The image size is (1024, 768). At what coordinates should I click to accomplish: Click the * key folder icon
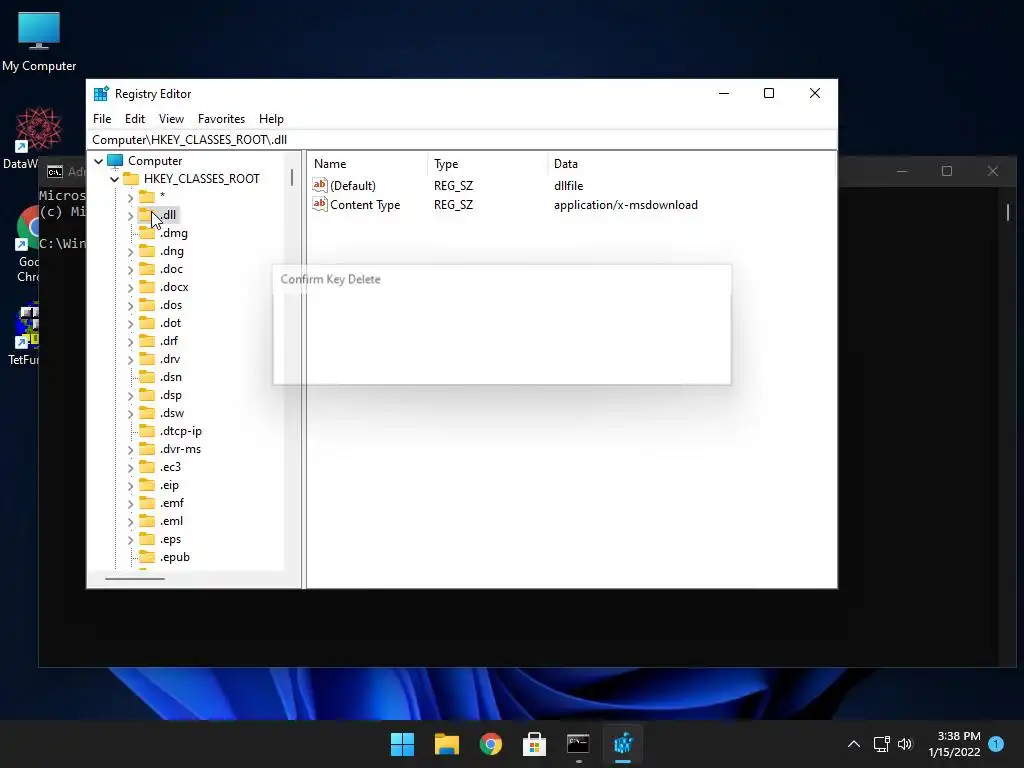coord(147,197)
